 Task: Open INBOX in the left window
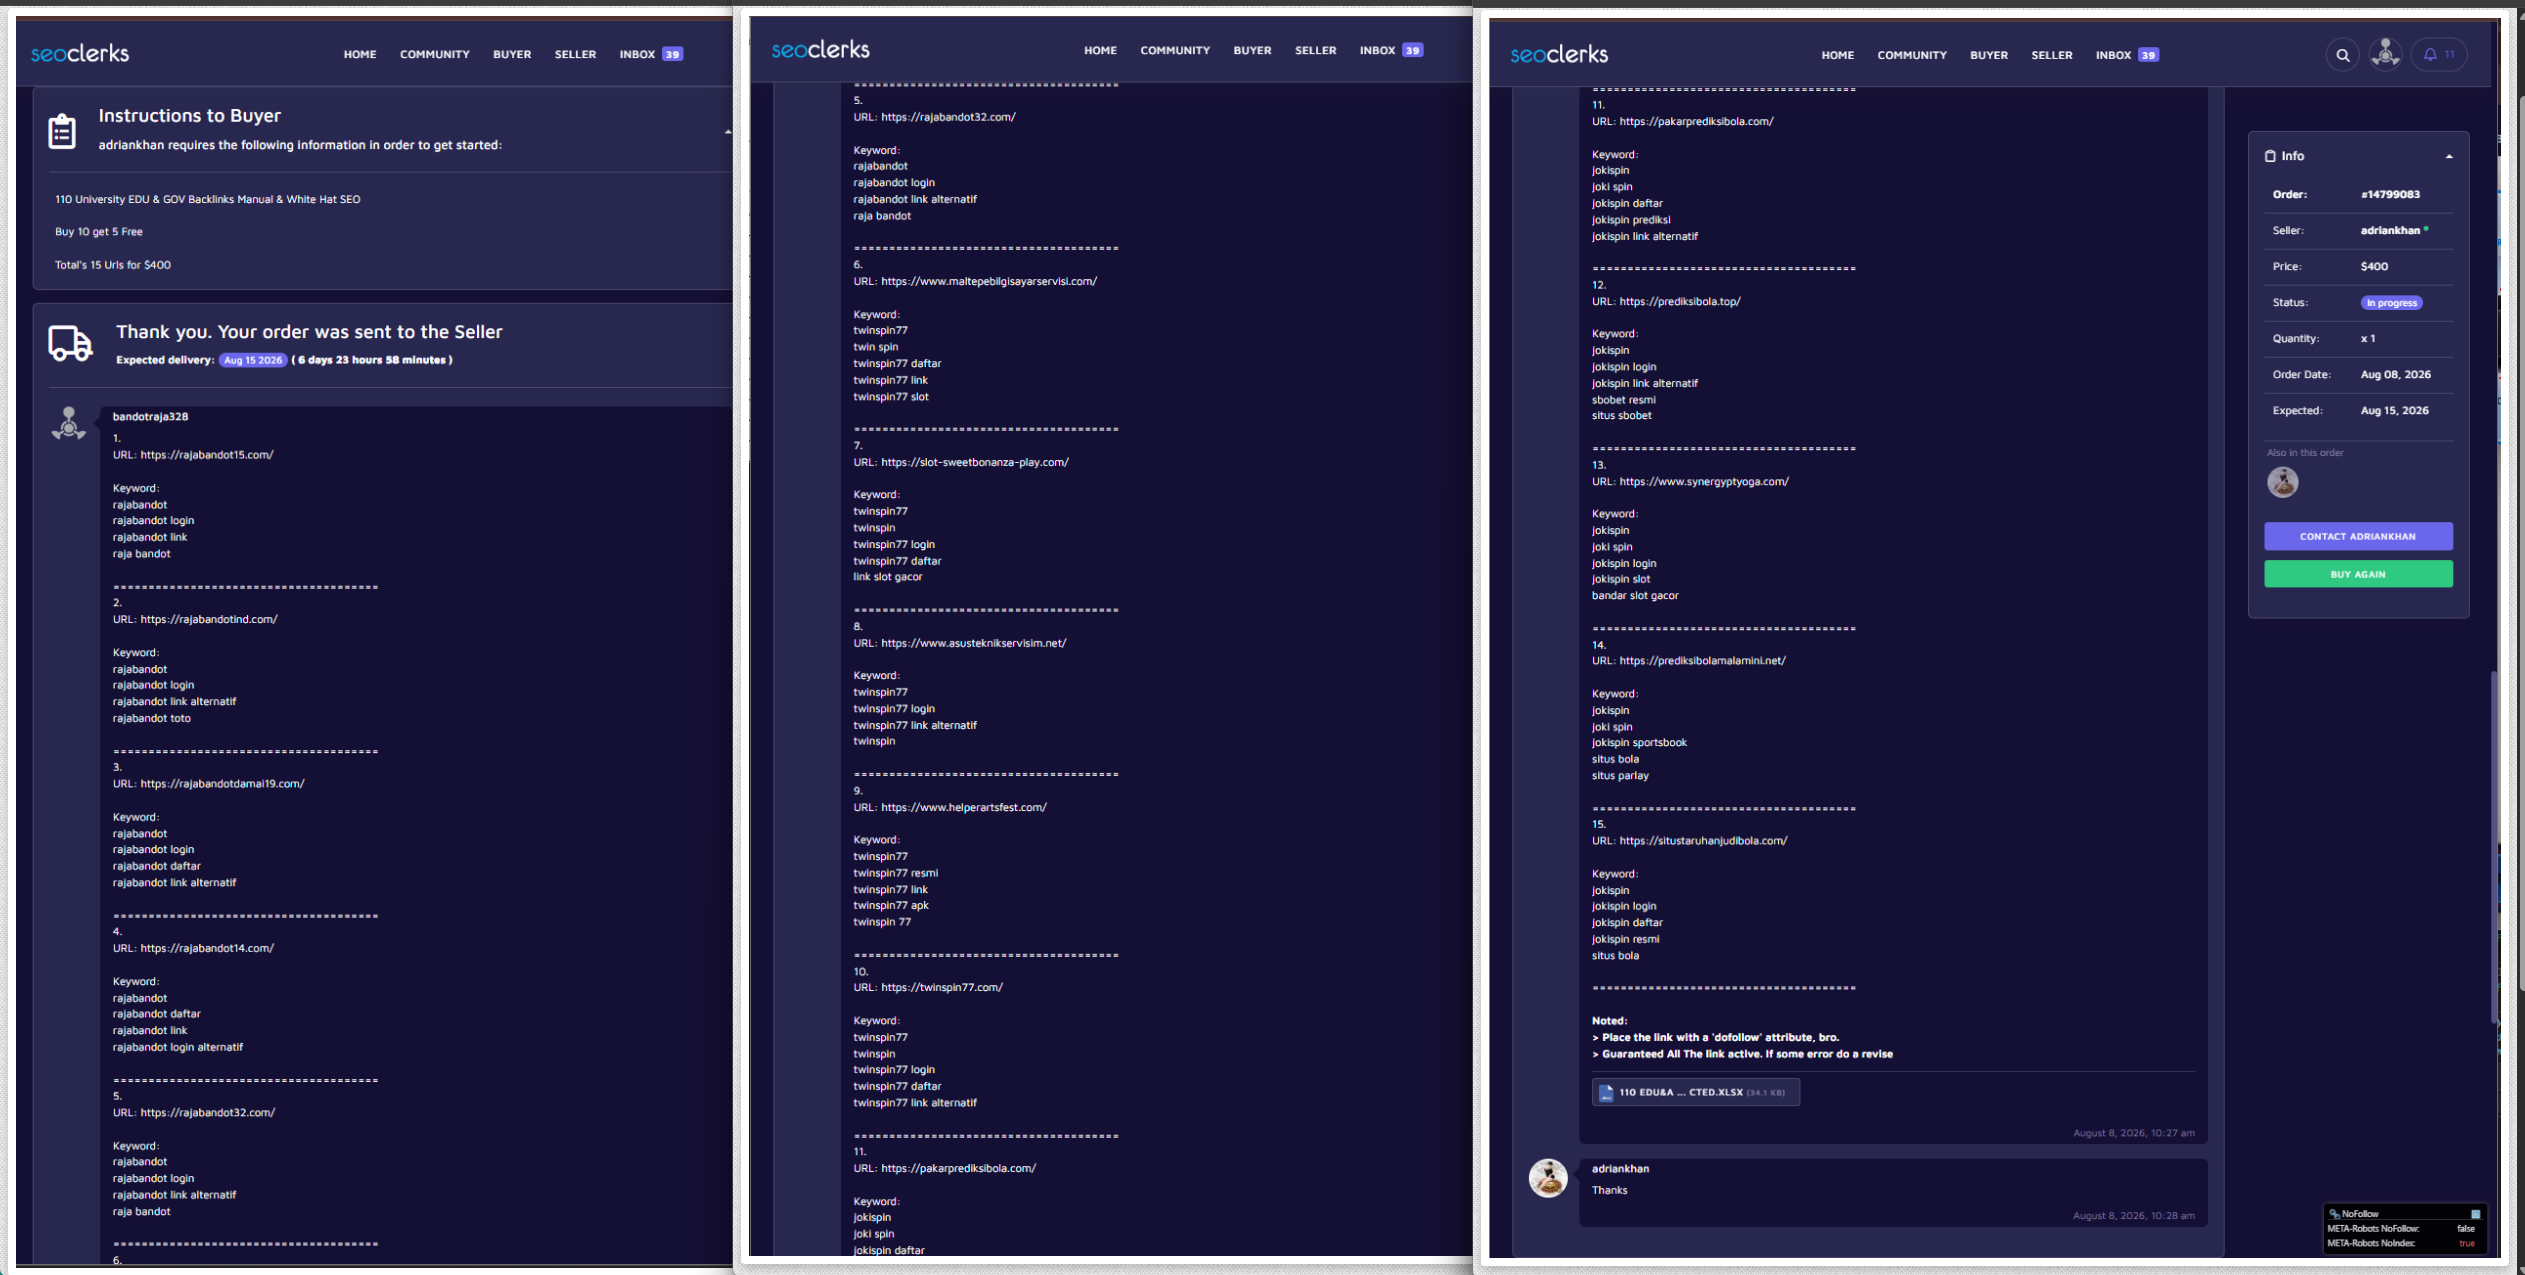point(651,55)
